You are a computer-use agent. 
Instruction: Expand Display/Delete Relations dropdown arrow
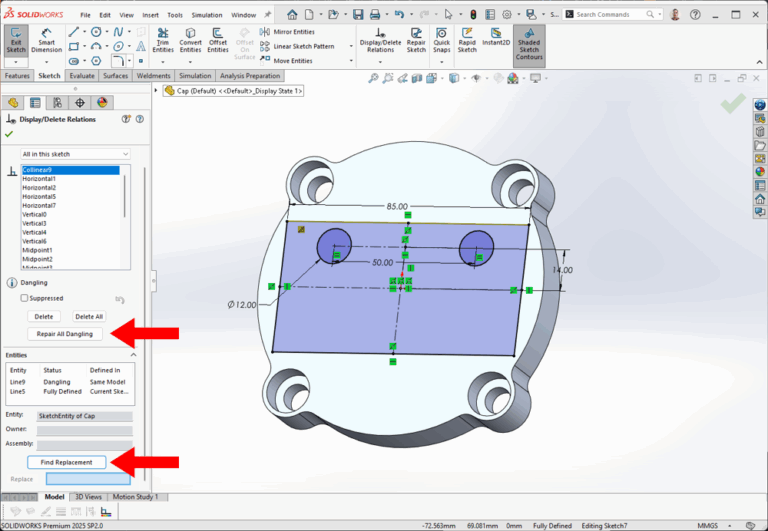[x=380, y=62]
